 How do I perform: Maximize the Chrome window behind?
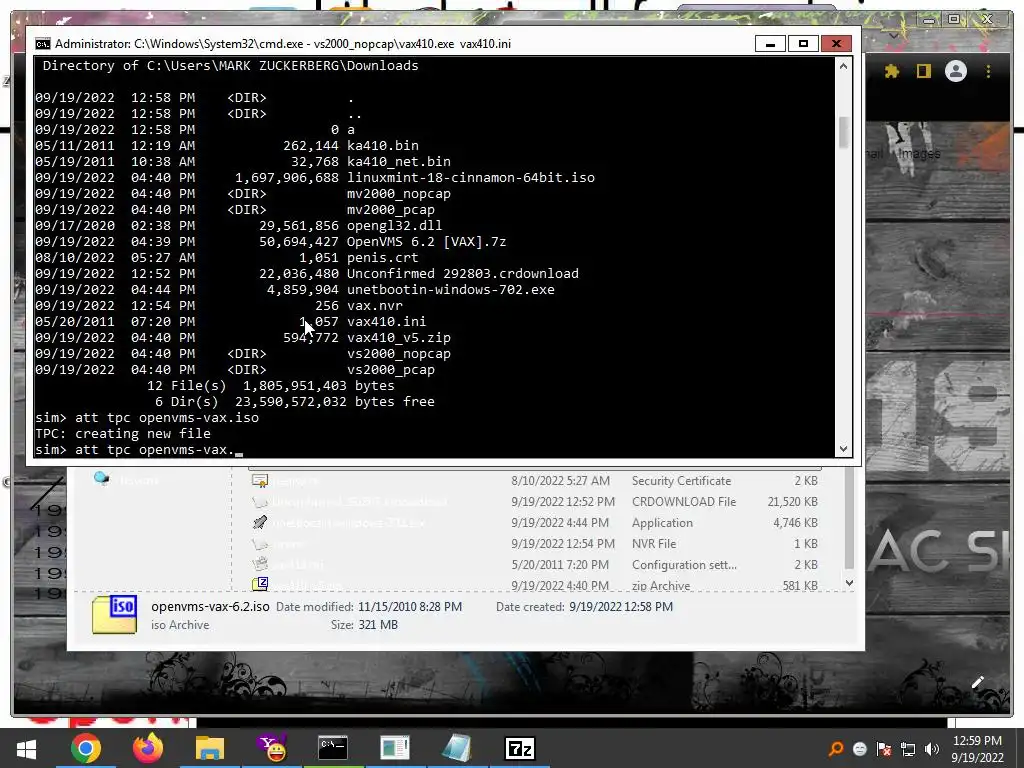954,20
